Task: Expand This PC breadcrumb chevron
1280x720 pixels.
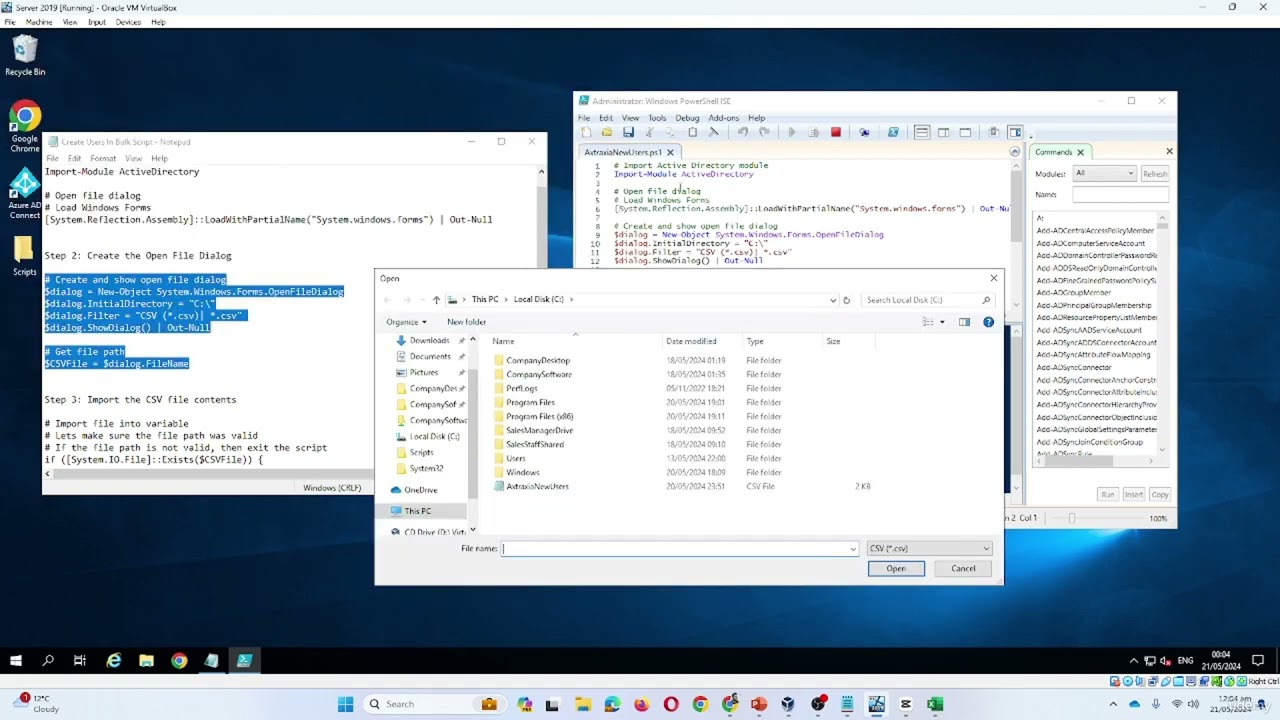Action: 505,300
